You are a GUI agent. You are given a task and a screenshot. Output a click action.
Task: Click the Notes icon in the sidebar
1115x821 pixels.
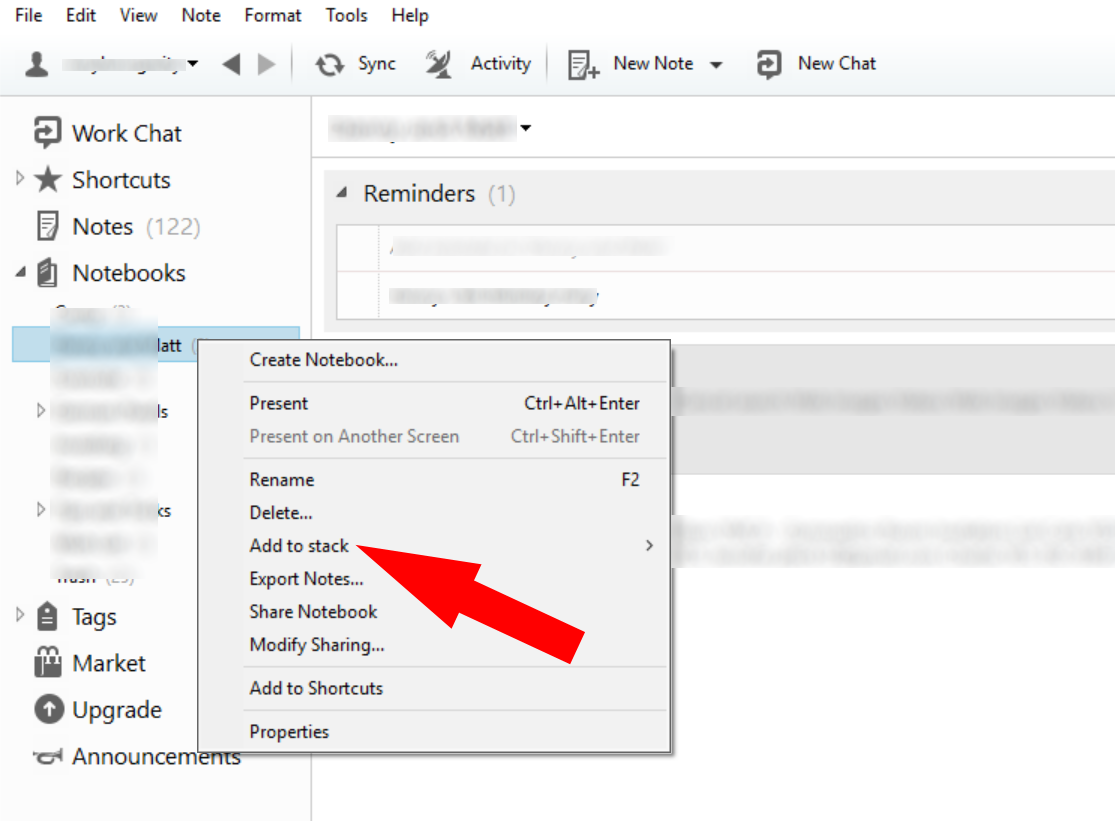pos(45,226)
